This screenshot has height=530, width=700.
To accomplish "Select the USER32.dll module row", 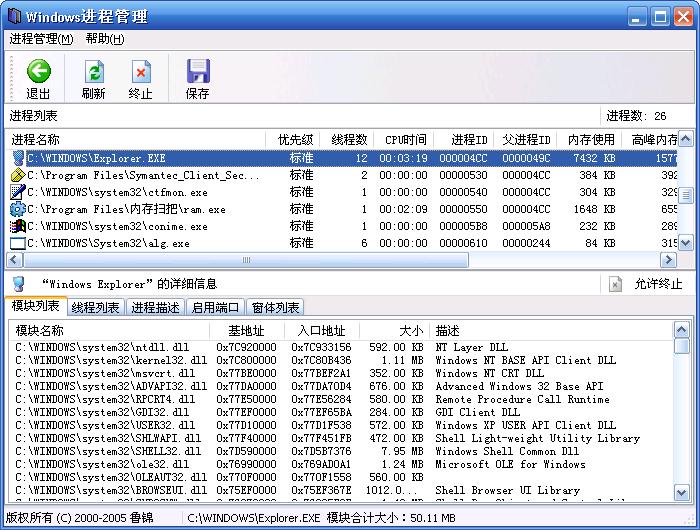I will (341, 425).
